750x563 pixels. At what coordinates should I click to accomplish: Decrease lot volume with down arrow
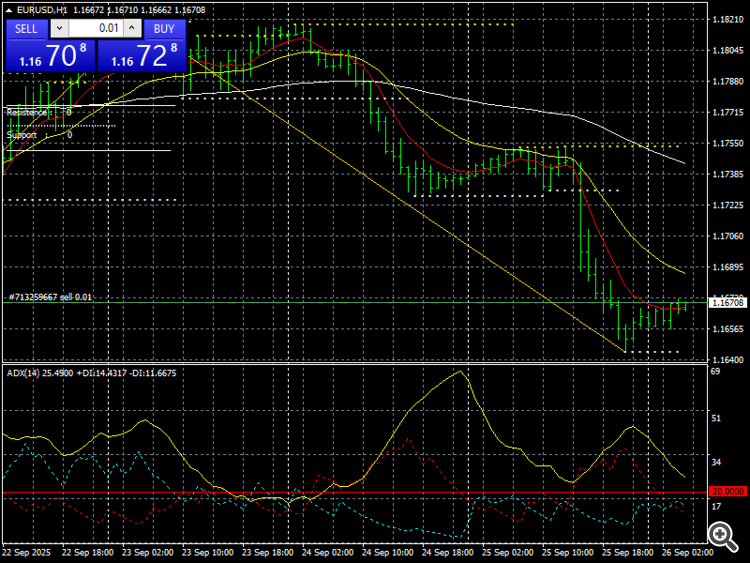(59, 29)
